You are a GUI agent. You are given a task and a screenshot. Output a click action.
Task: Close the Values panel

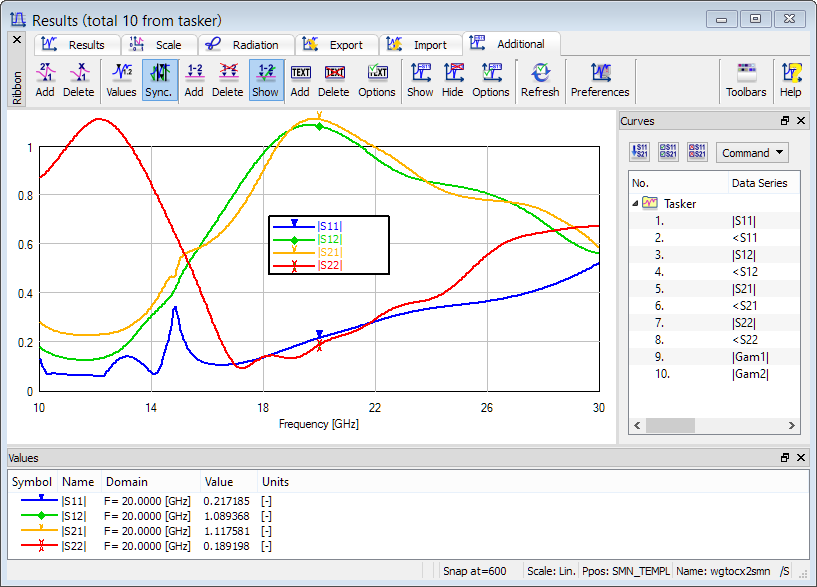coord(801,457)
